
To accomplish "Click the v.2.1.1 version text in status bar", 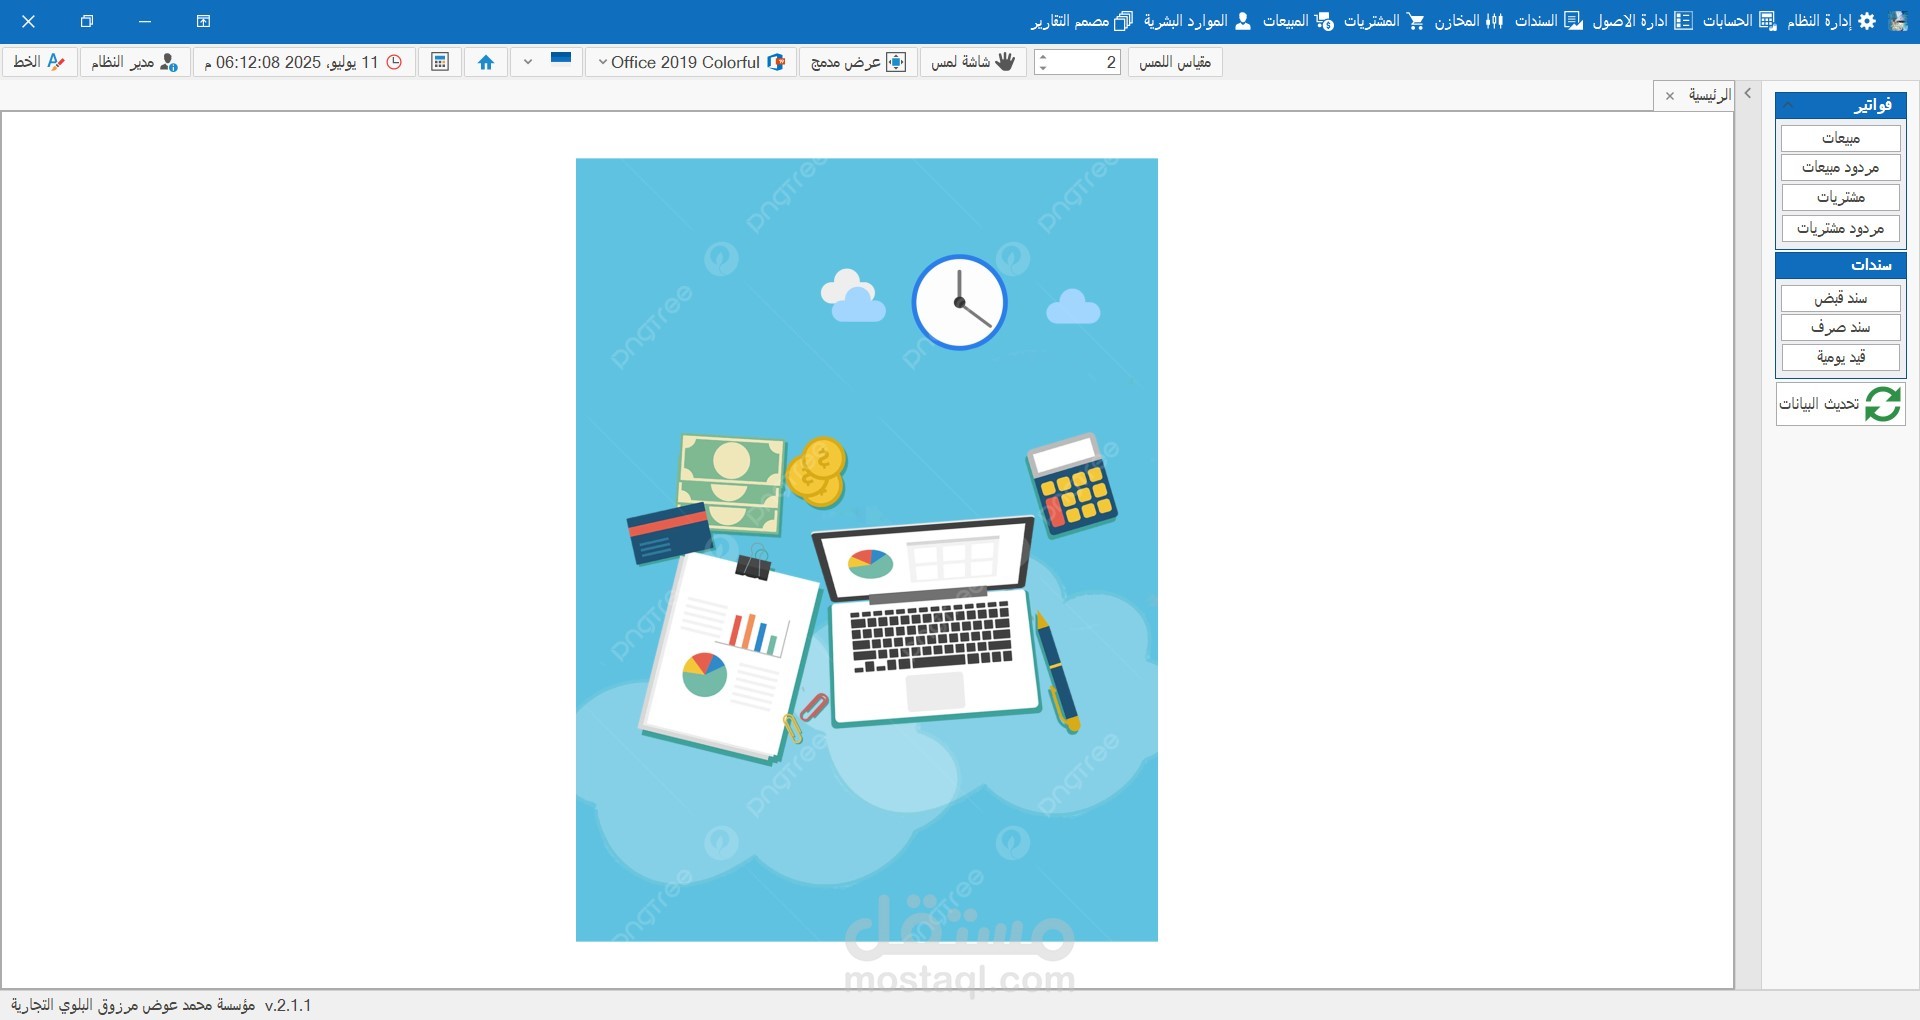I will [x=288, y=1005].
